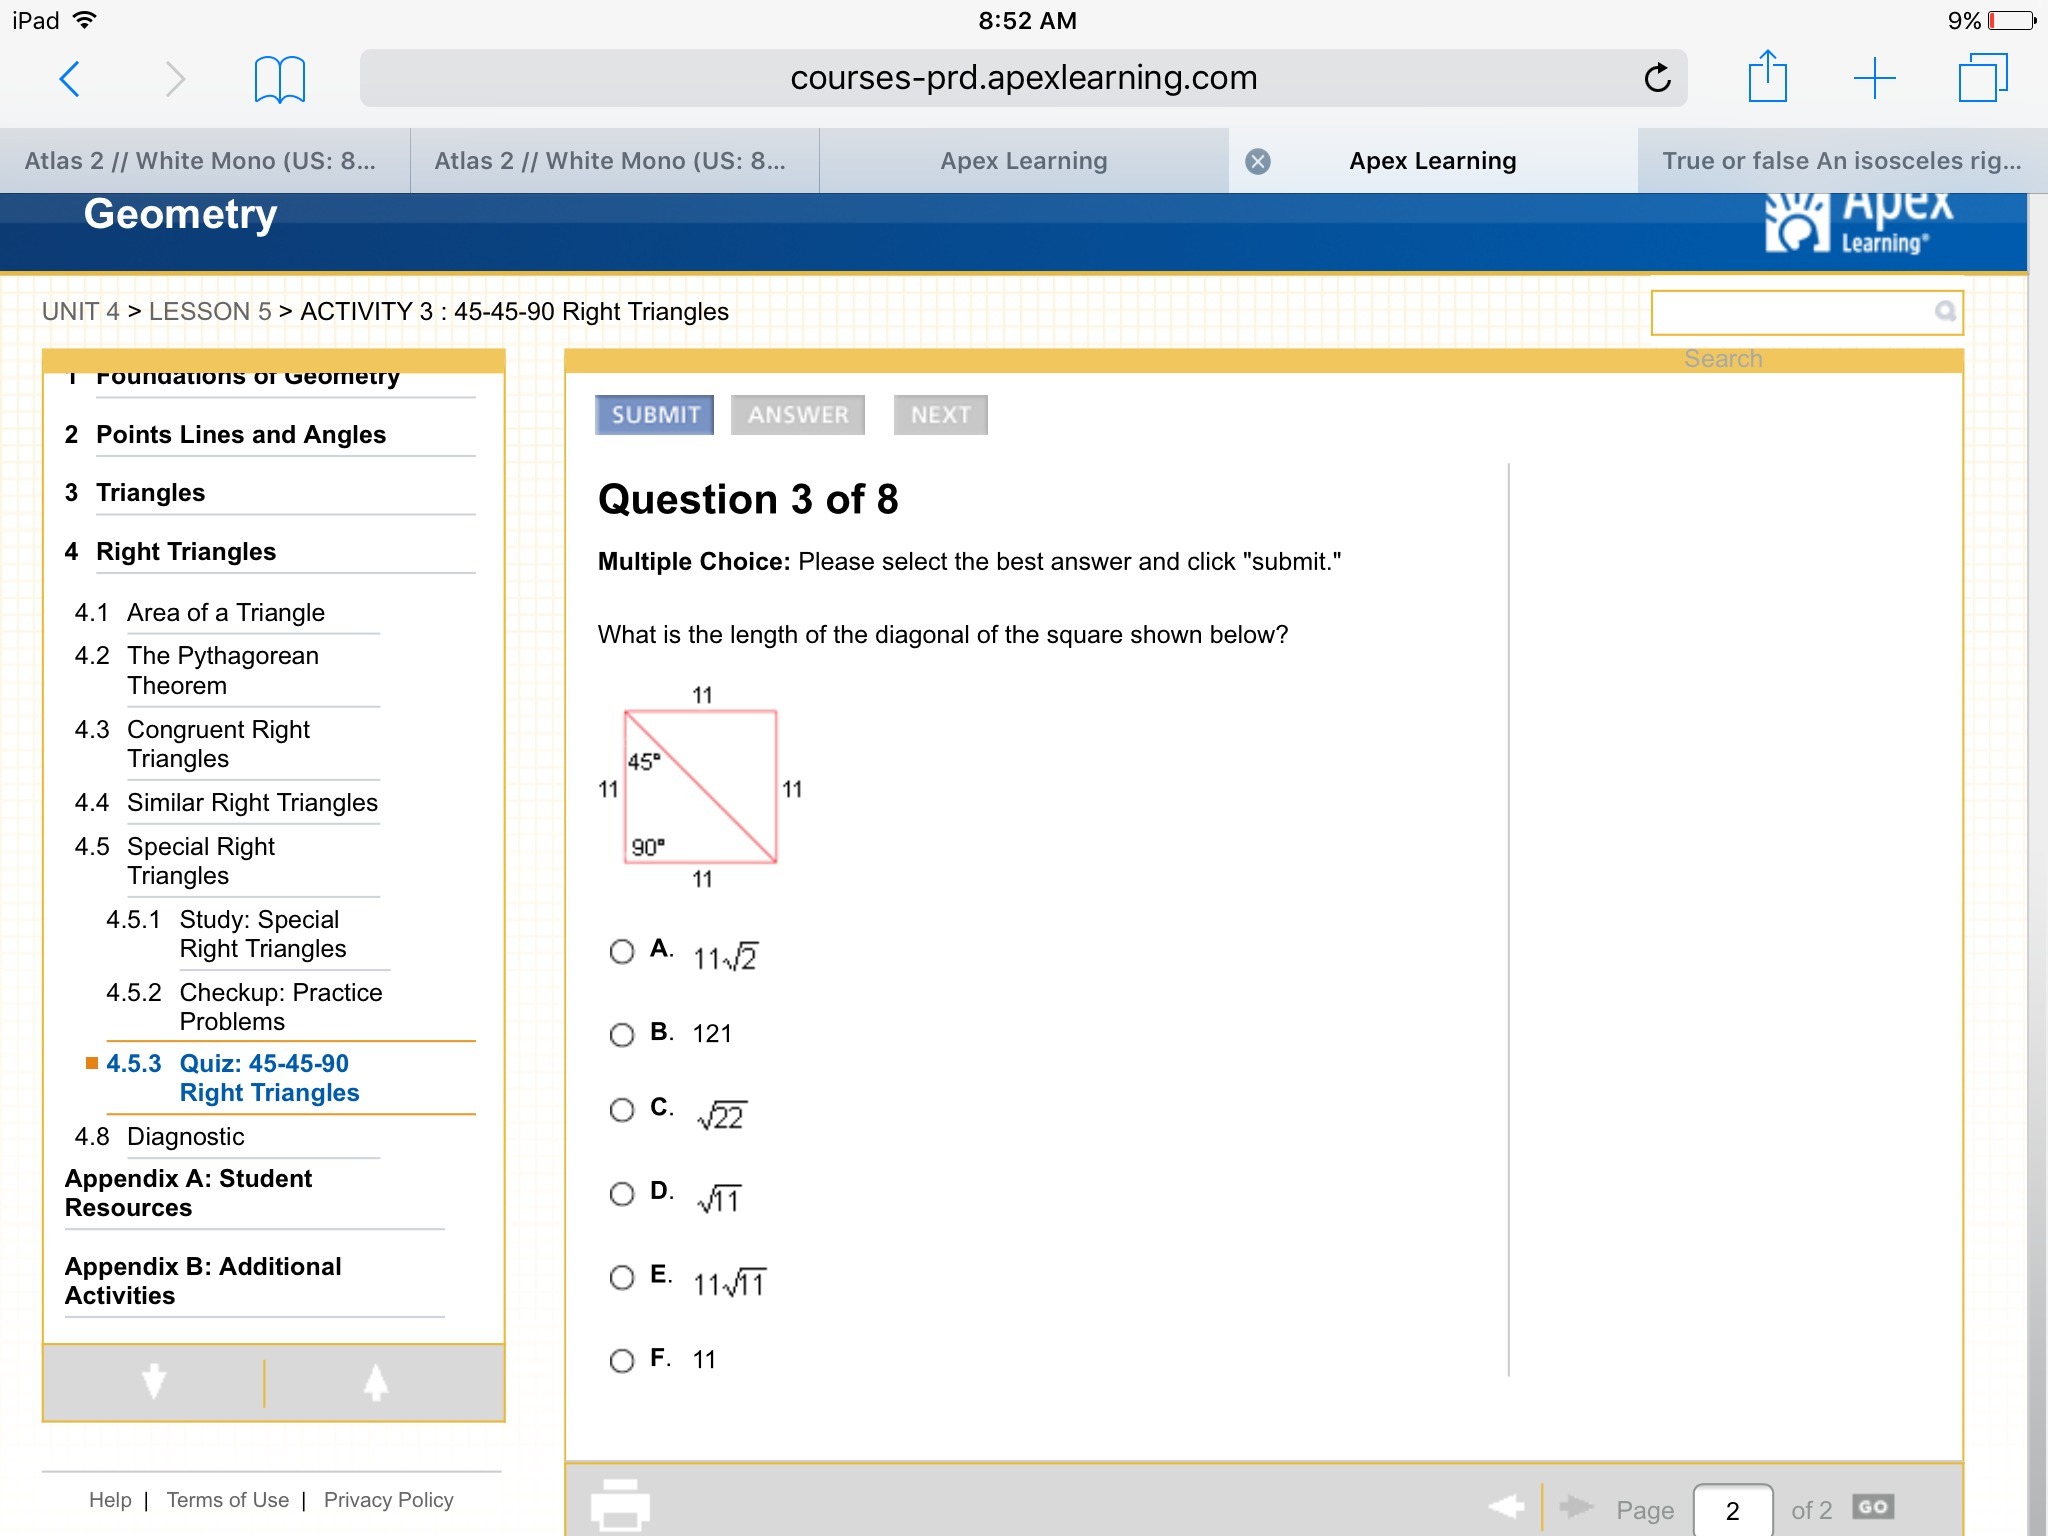The image size is (2048, 1536).
Task: Click the printer icon below the quiz
Action: (x=620, y=1505)
